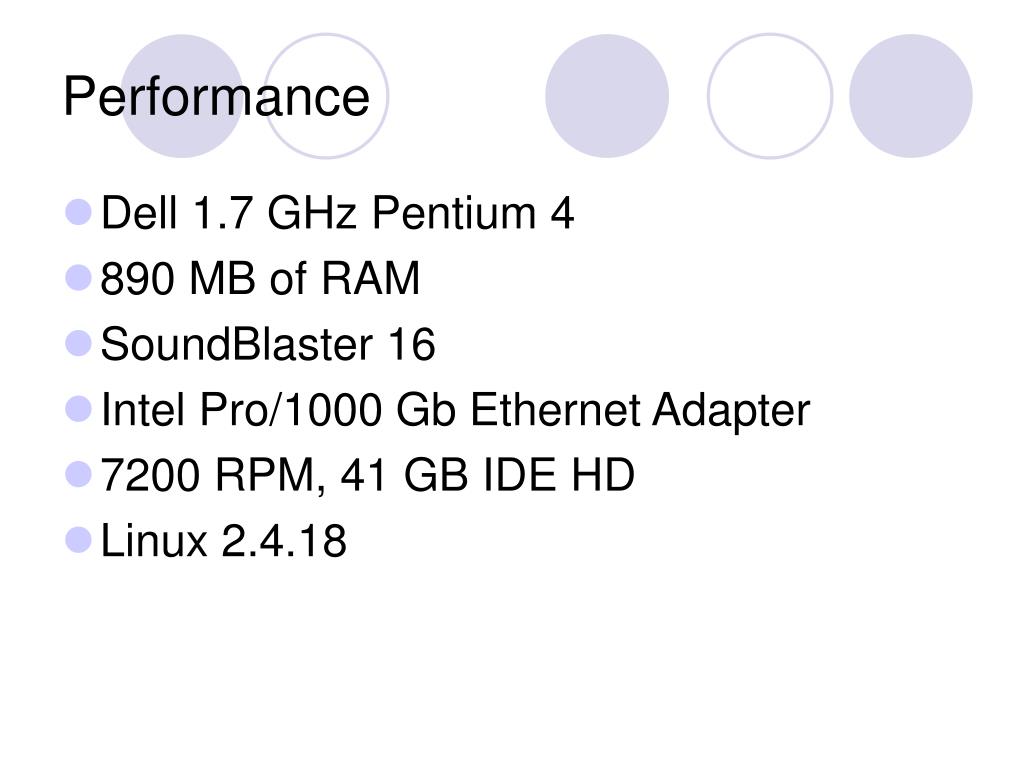Select the Linux 2.4.18 text

[223, 541]
